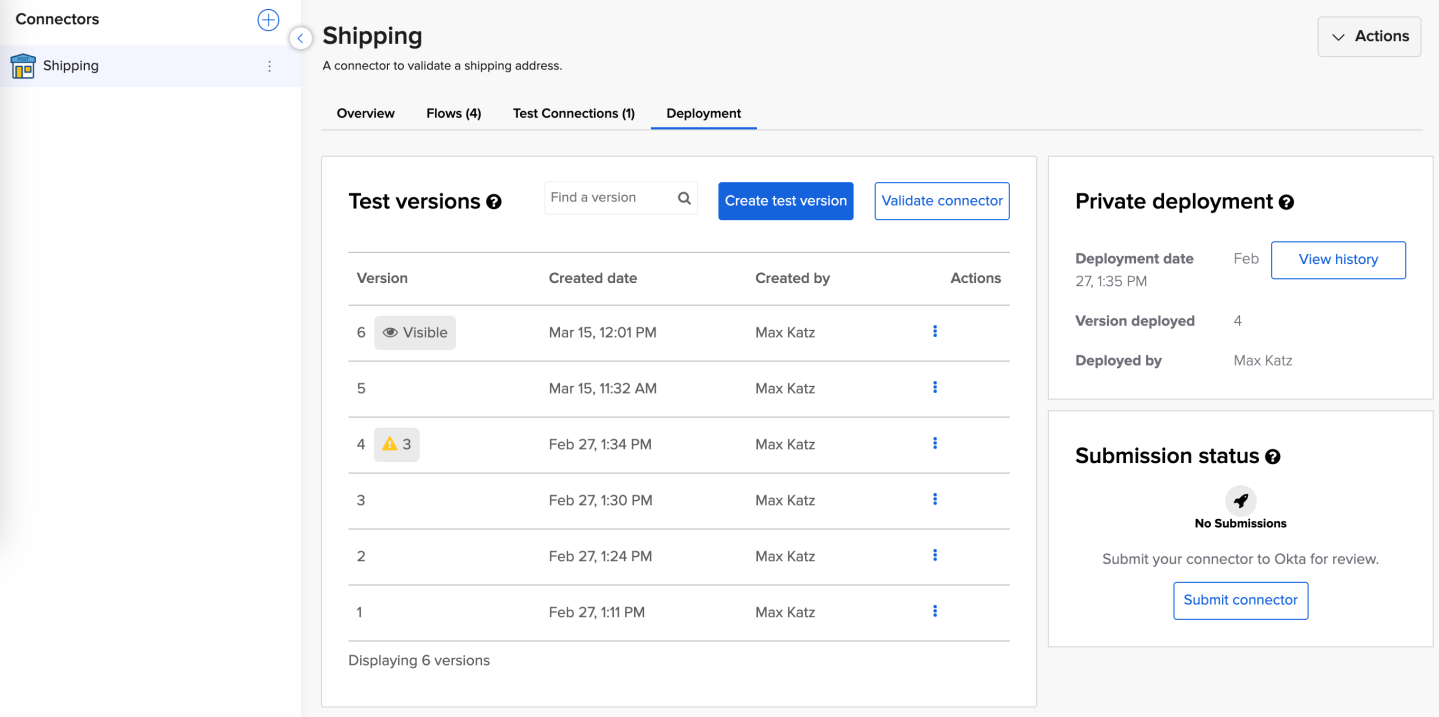
Task: Click the help icon next to Submission status
Action: (x=1272, y=456)
